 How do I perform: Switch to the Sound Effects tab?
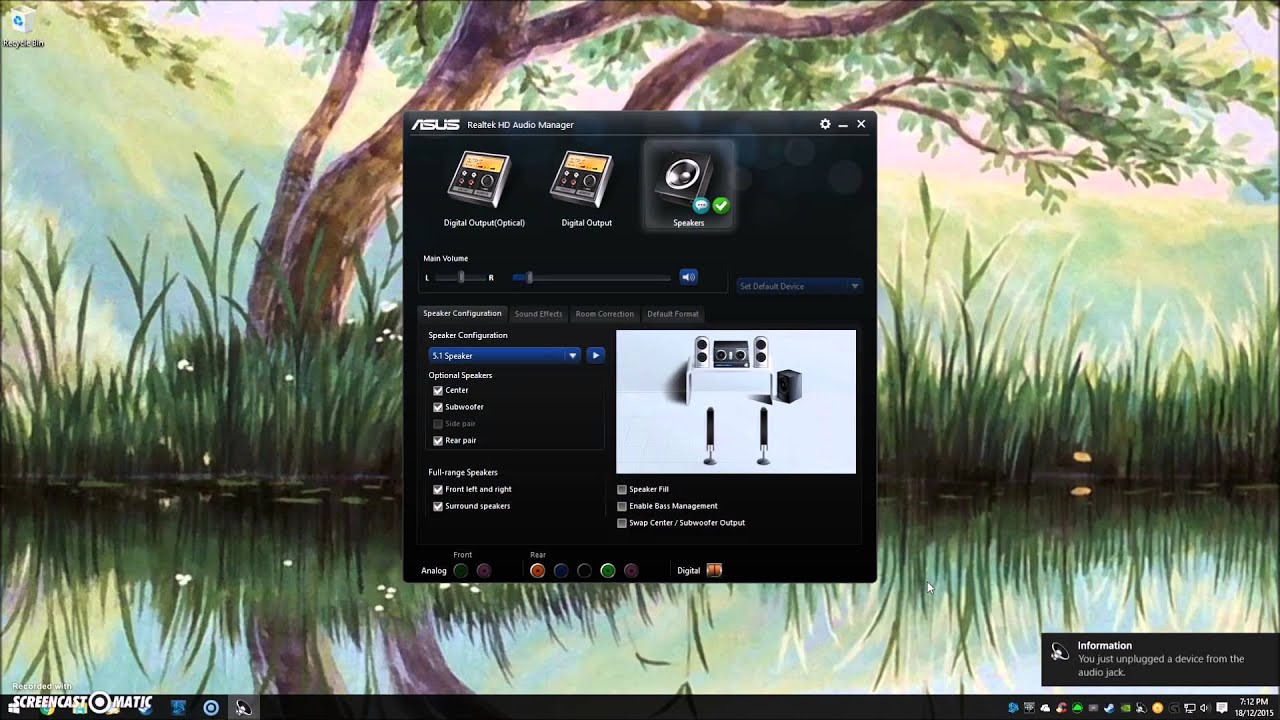click(x=538, y=314)
